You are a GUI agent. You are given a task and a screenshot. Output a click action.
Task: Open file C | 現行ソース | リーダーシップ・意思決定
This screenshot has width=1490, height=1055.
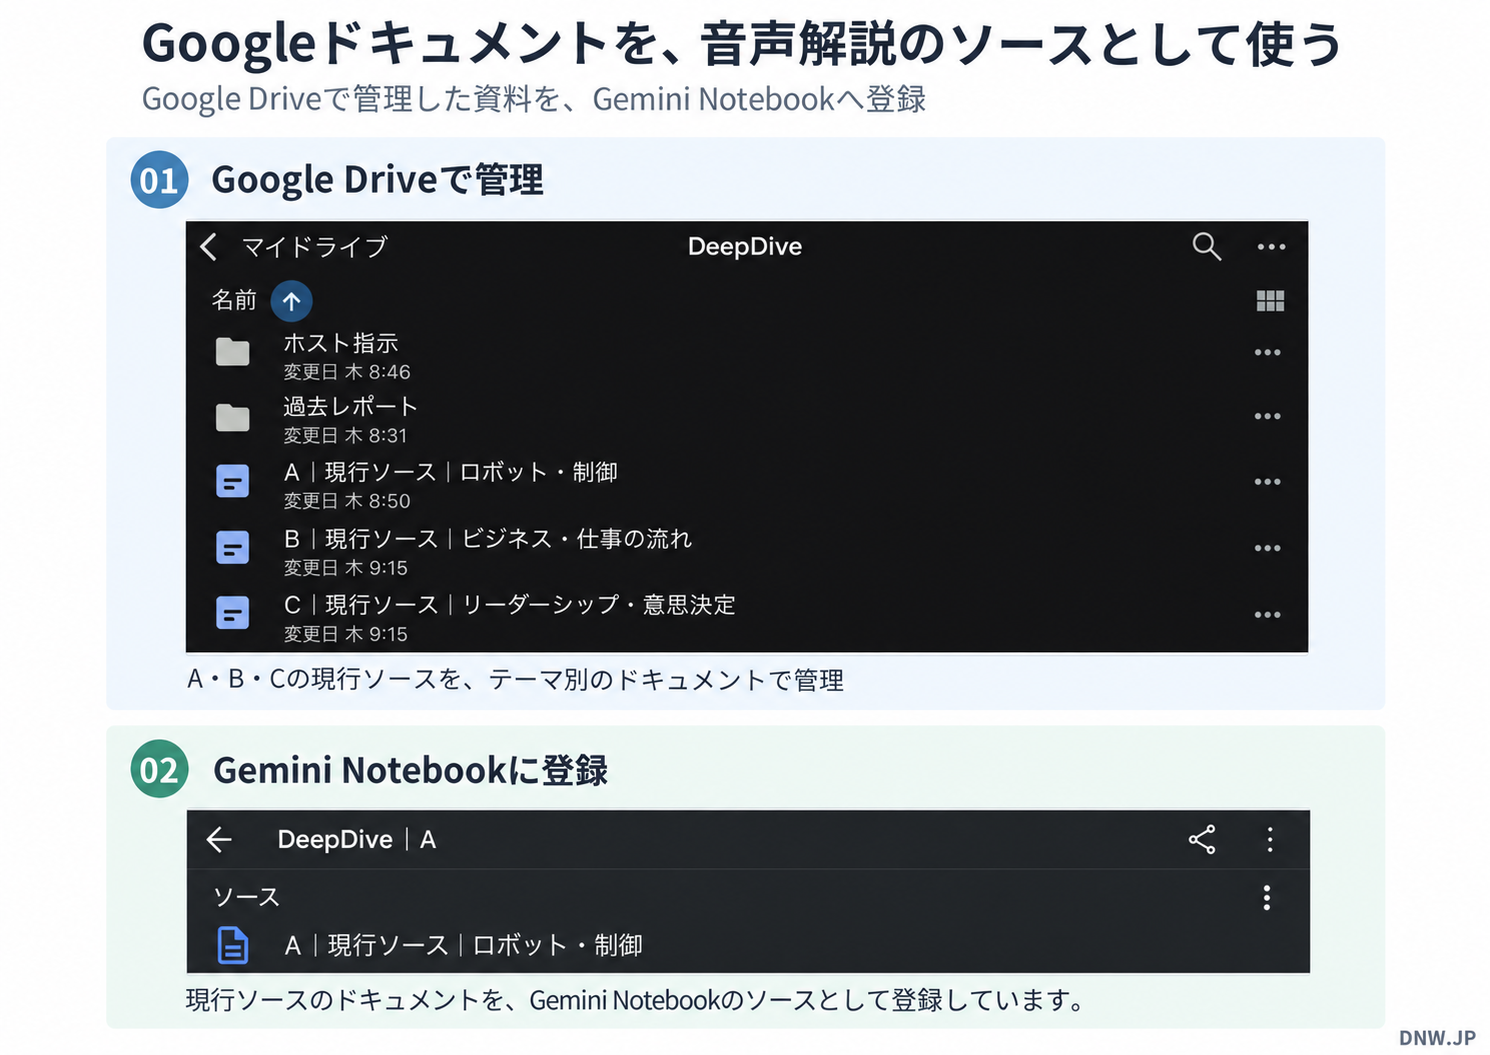point(510,605)
